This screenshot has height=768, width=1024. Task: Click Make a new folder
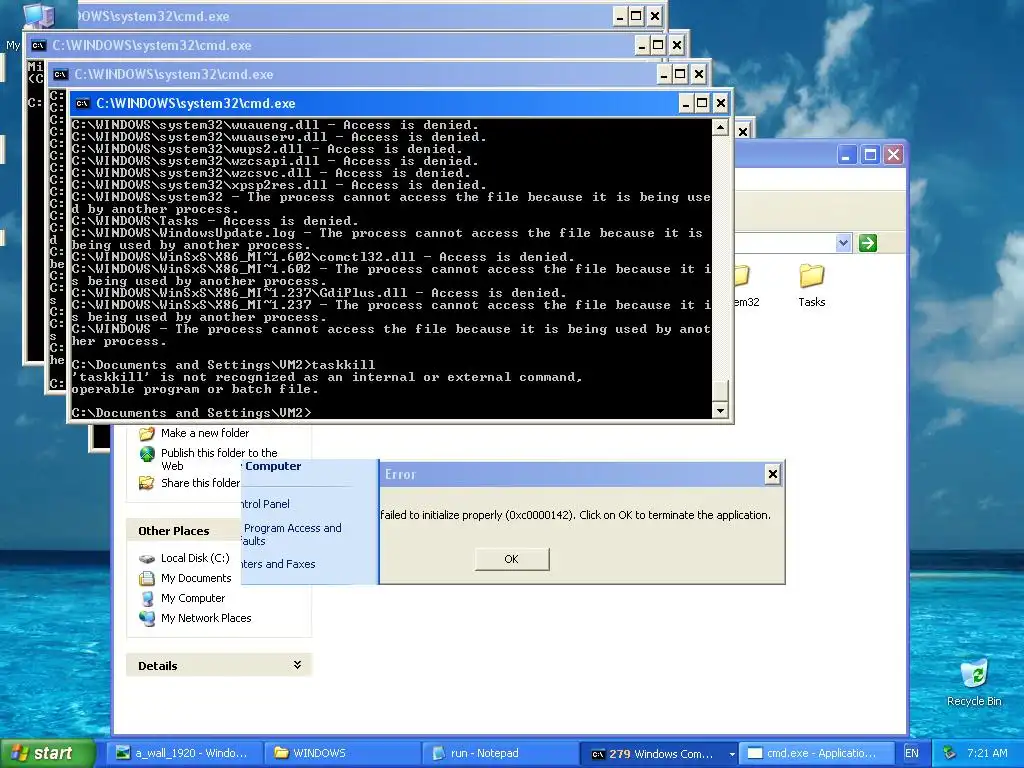[x=205, y=433]
